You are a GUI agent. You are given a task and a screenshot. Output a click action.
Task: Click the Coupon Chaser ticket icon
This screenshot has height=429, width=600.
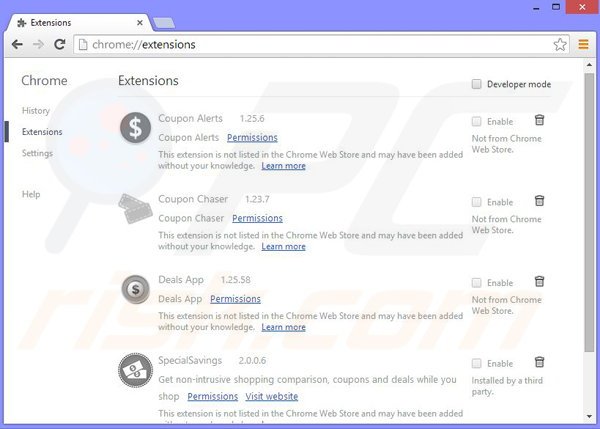[x=135, y=209]
